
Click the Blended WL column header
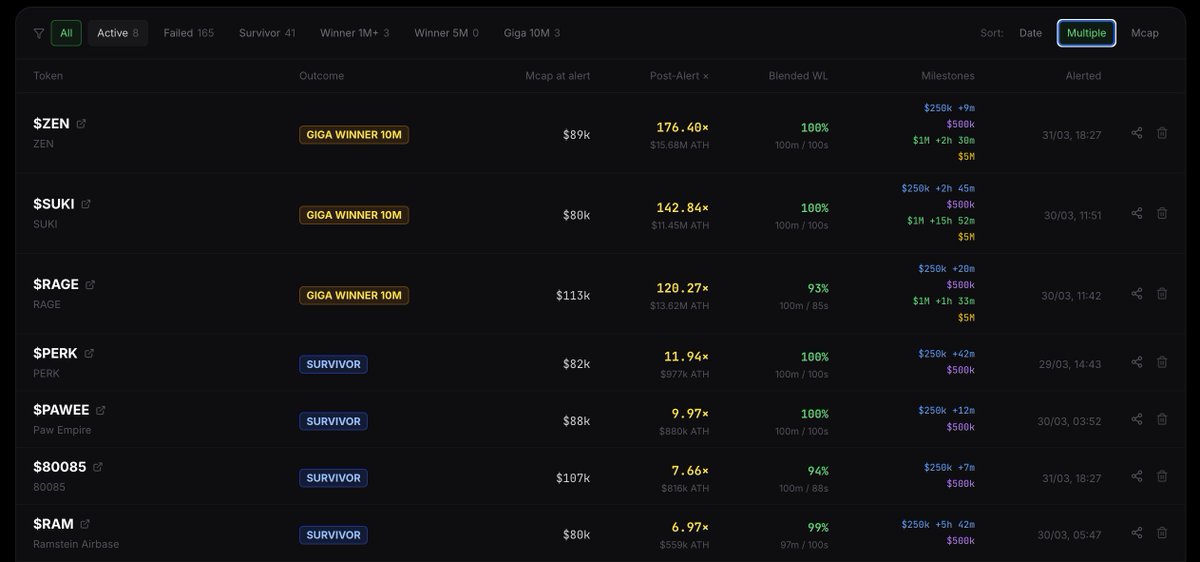tap(798, 76)
